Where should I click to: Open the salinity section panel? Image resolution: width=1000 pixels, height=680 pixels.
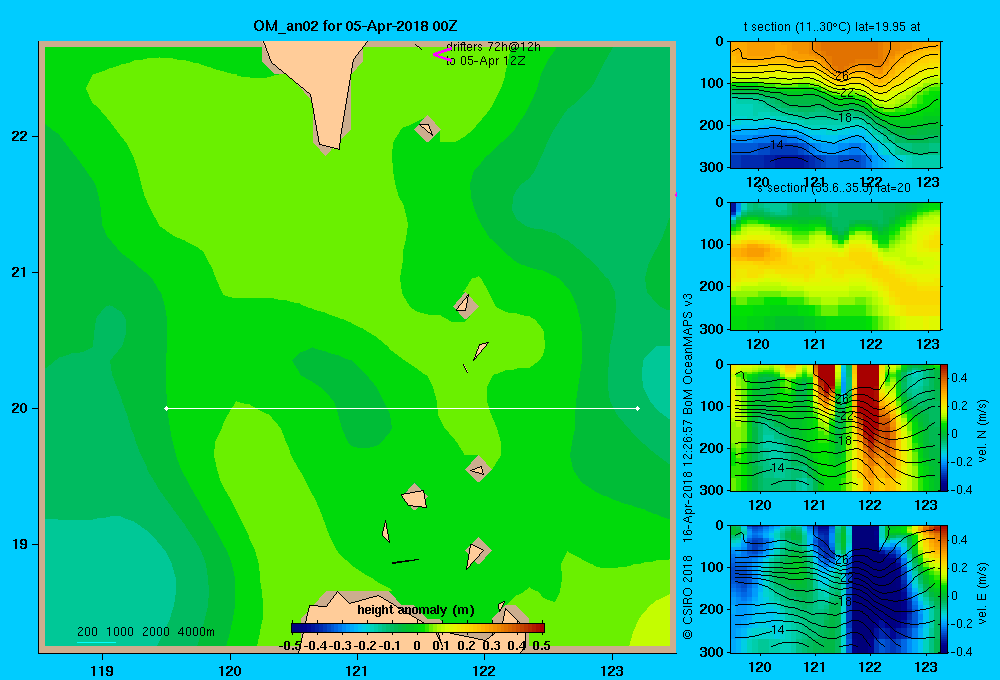click(835, 266)
